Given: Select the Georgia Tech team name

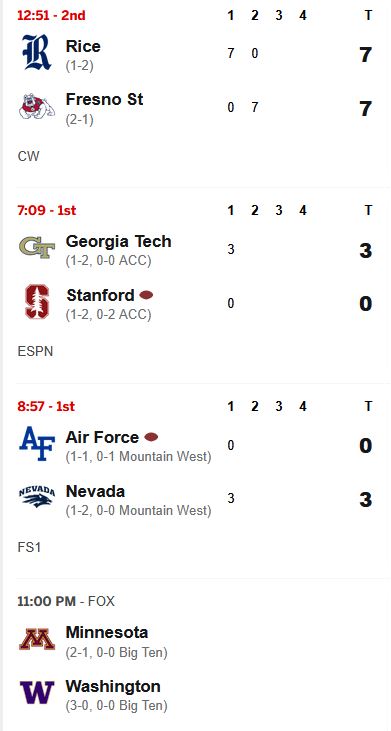Looking at the screenshot, I should tap(118, 241).
